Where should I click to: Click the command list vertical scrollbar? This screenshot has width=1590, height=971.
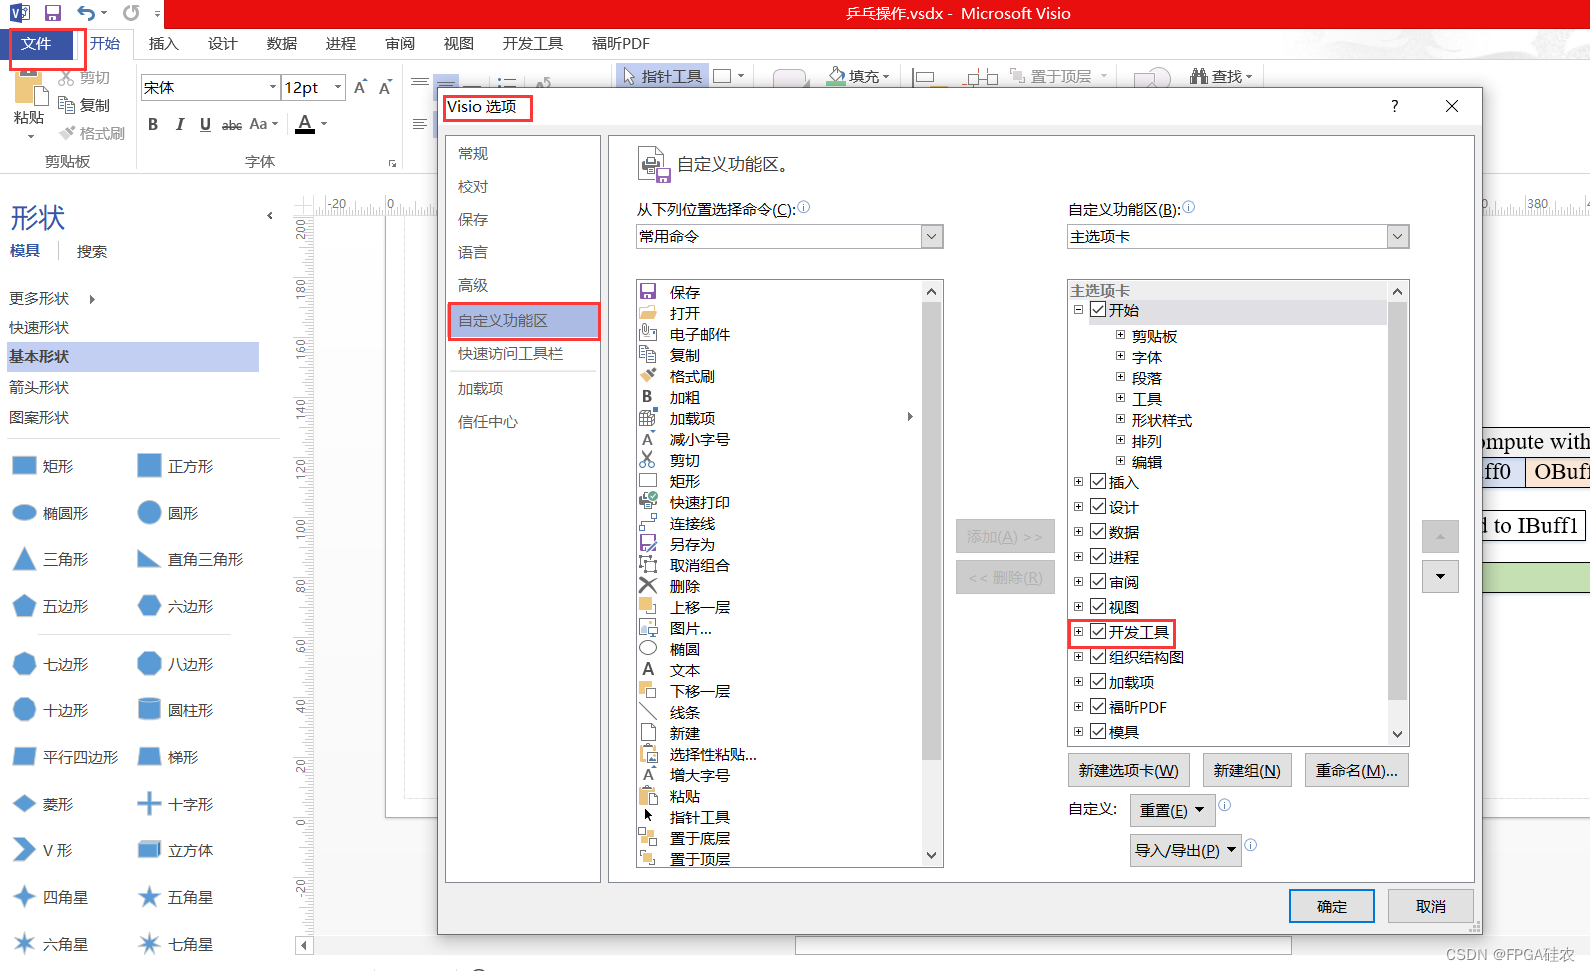pyautogui.click(x=931, y=575)
